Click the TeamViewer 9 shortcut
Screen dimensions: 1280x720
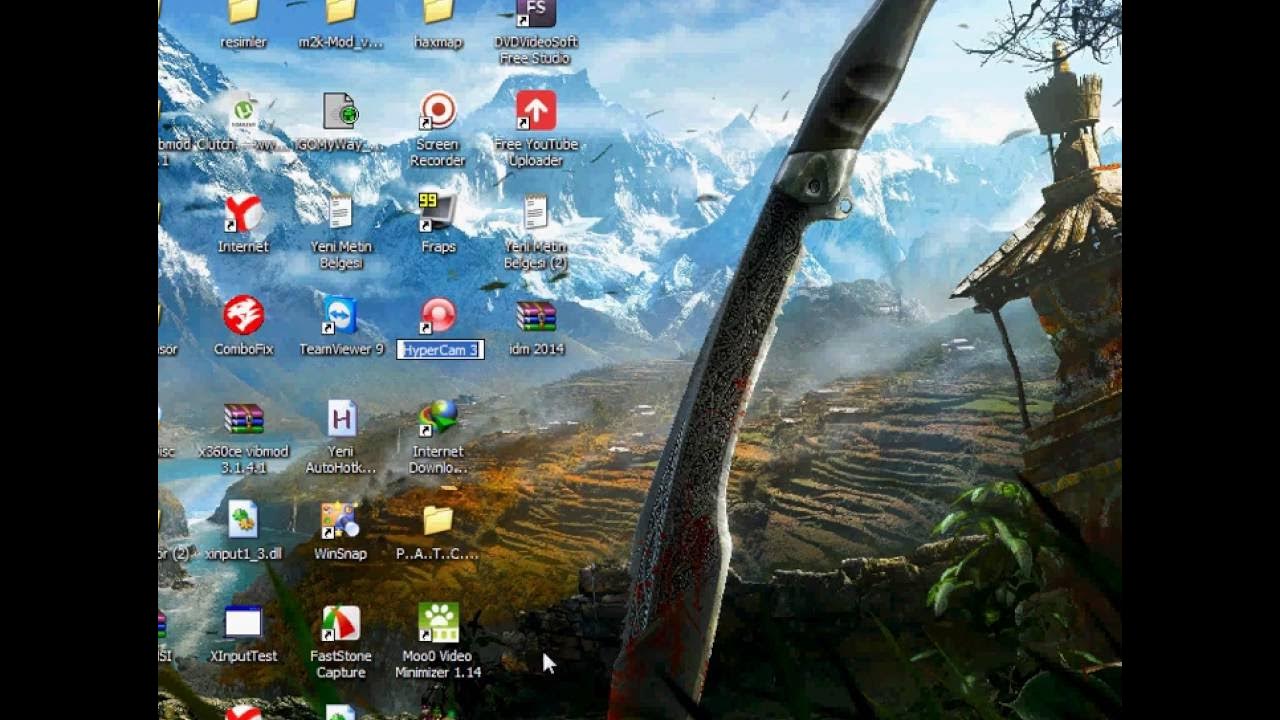coord(341,316)
